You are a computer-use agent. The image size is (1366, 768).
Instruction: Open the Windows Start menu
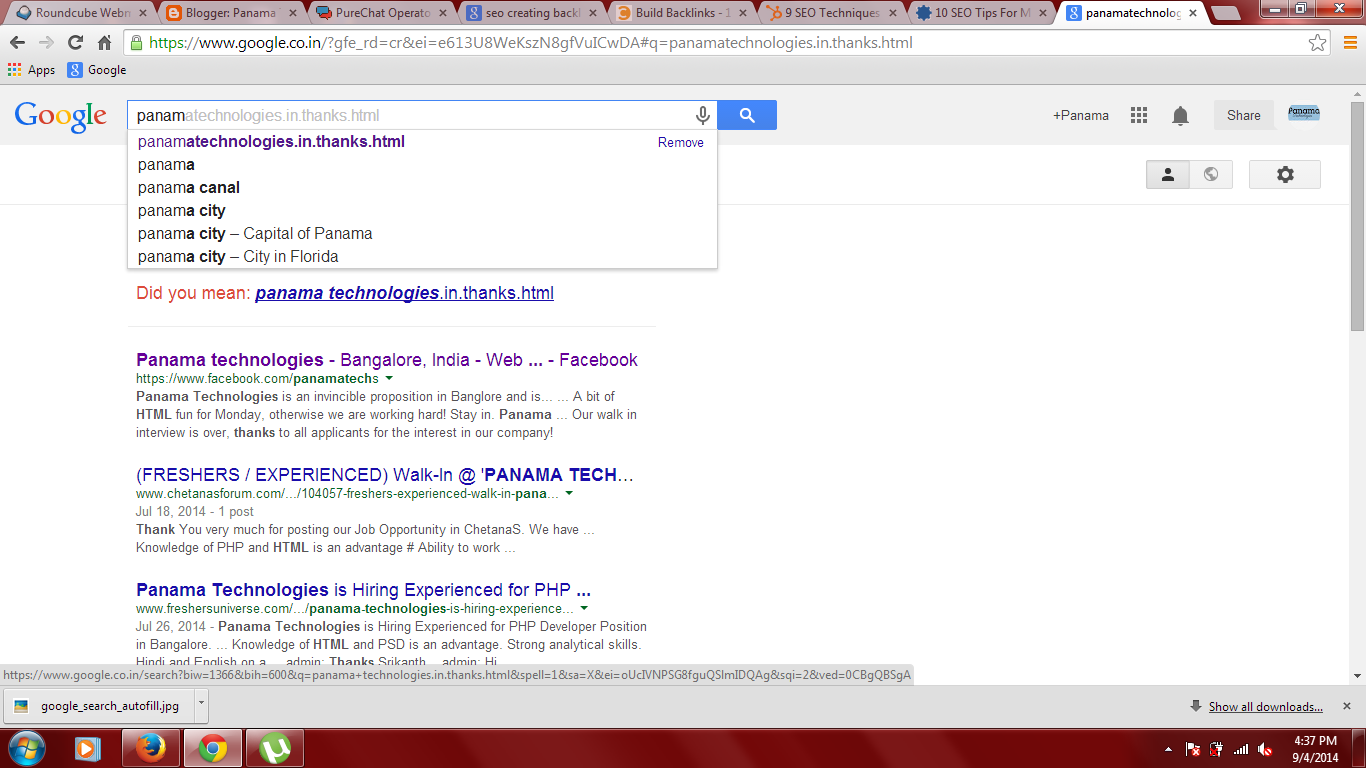pyautogui.click(x=26, y=748)
